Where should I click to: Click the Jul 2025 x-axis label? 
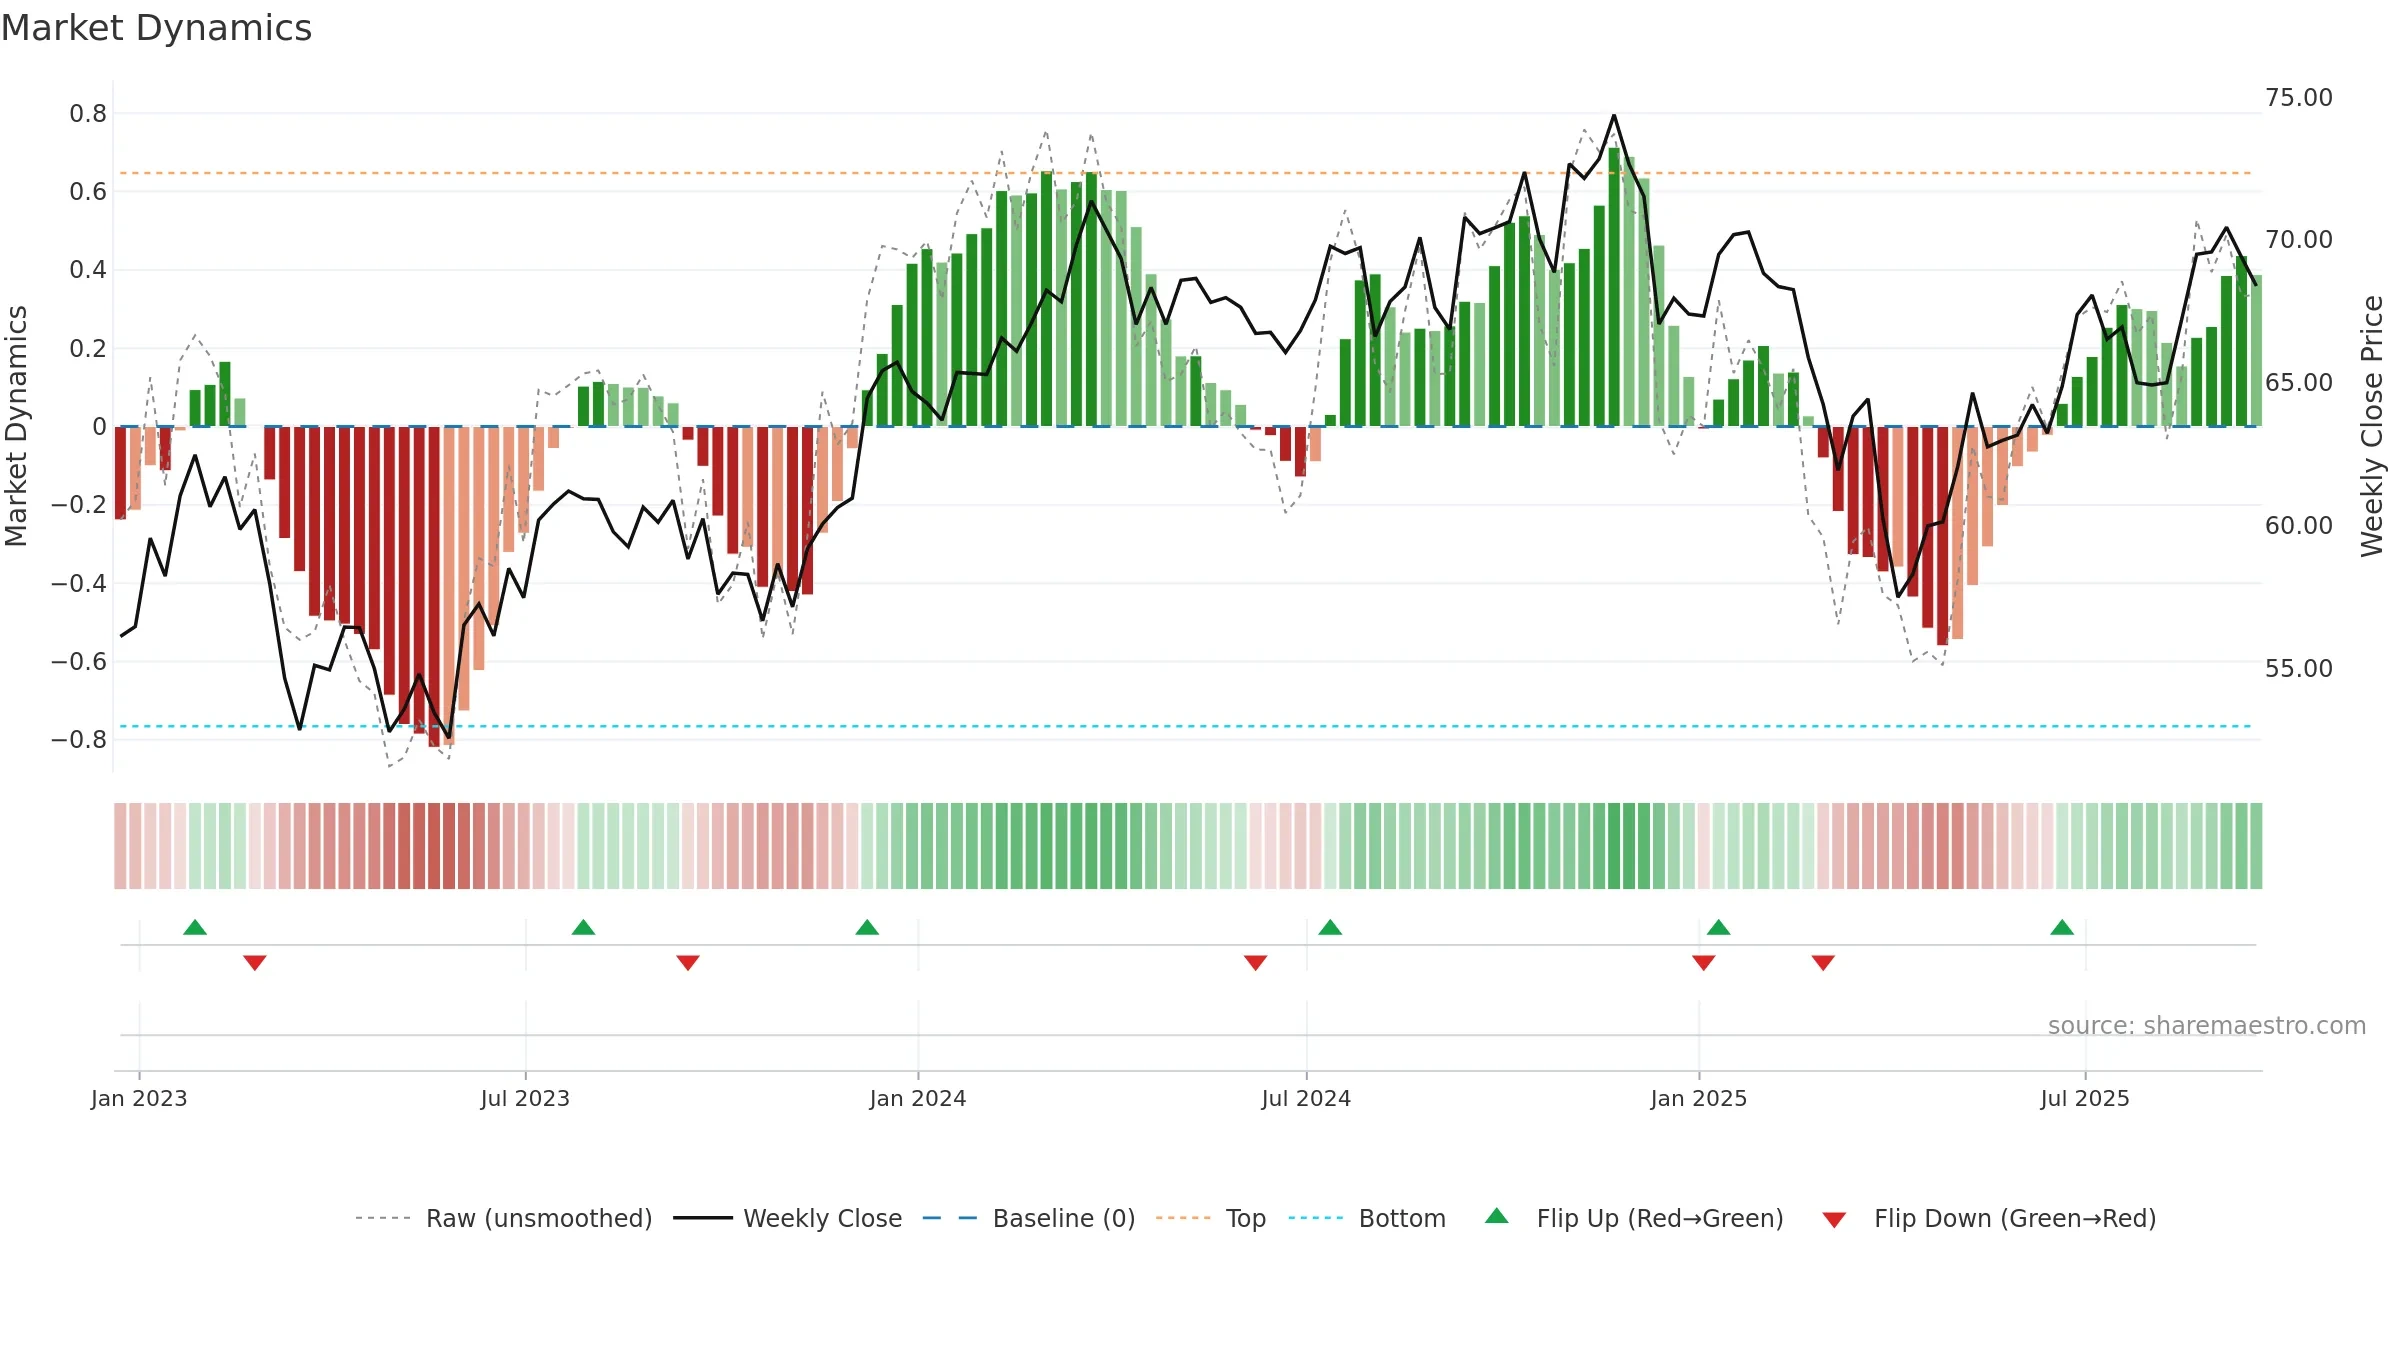point(2085,1098)
